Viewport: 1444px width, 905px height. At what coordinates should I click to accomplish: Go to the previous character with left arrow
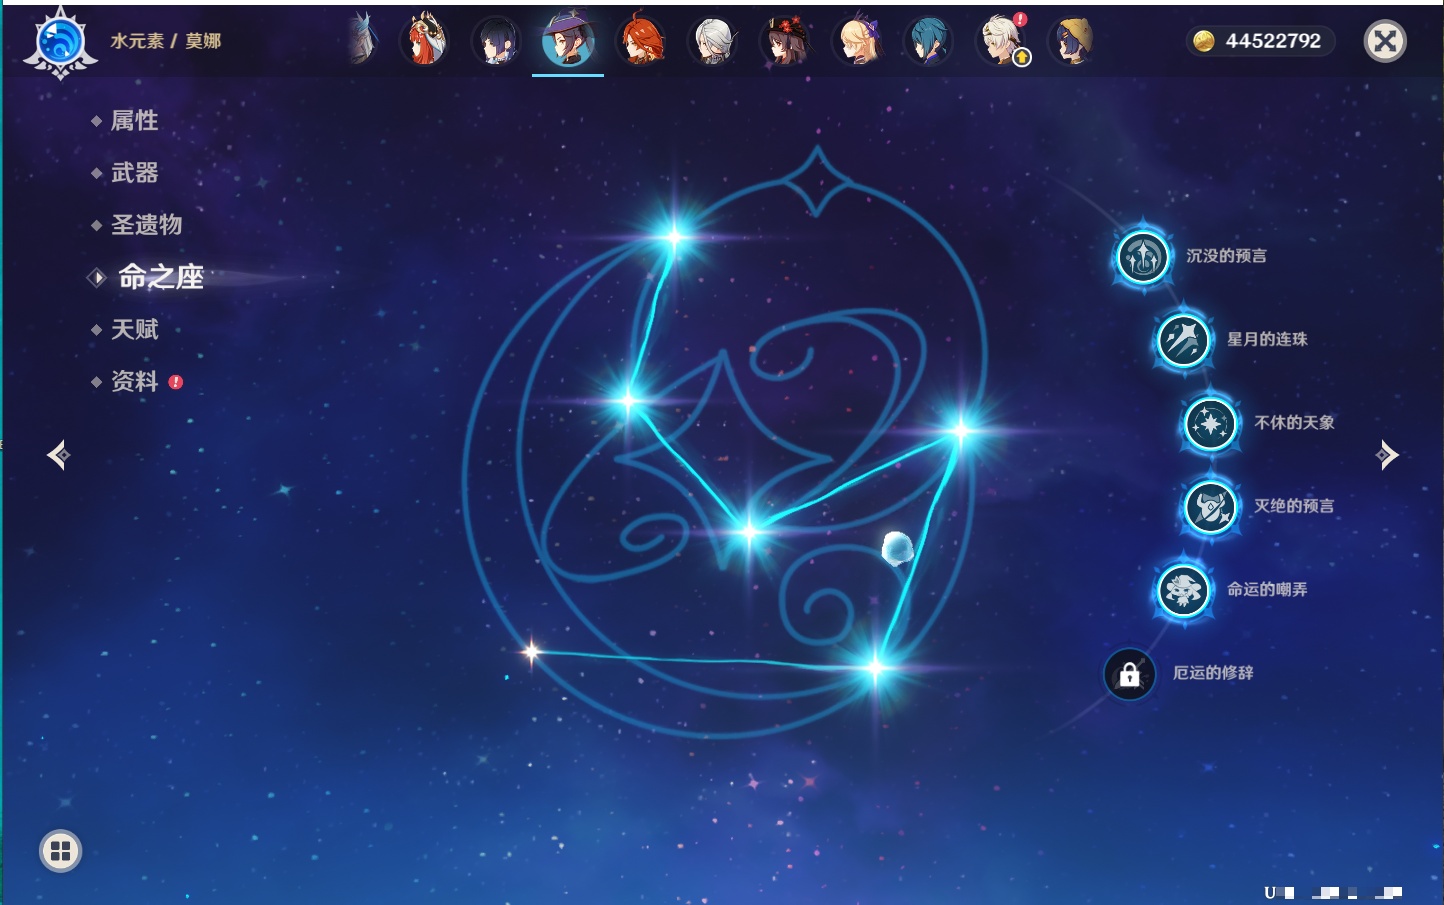[58, 455]
